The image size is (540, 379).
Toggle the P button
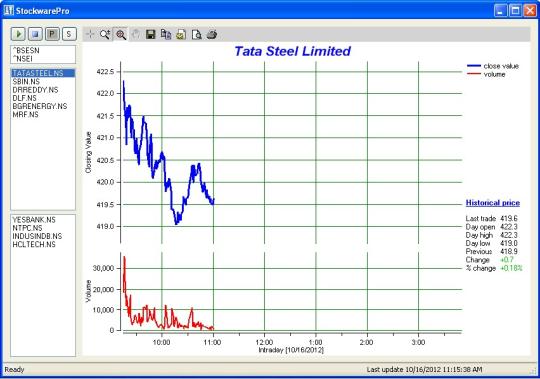pos(52,34)
